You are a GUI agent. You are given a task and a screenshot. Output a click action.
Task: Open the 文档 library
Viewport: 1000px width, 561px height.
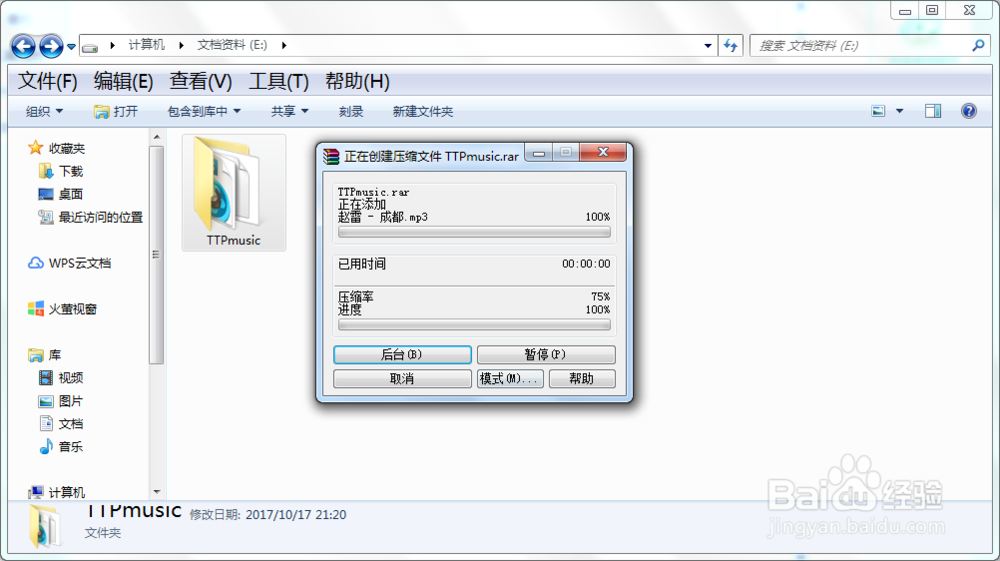61,424
